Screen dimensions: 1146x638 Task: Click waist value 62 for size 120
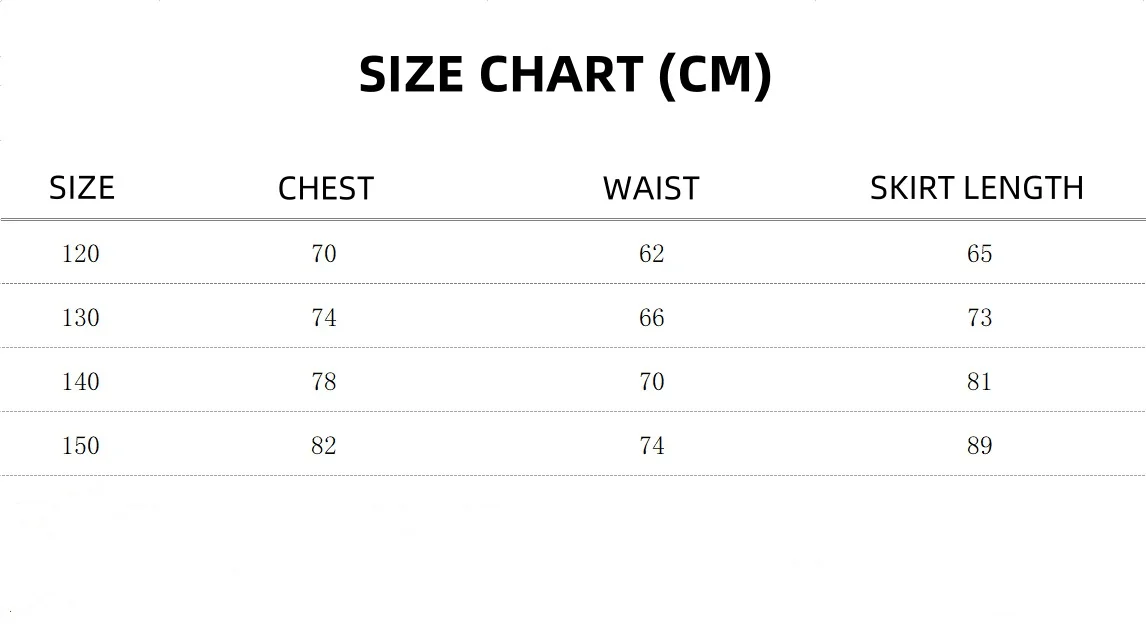652,254
